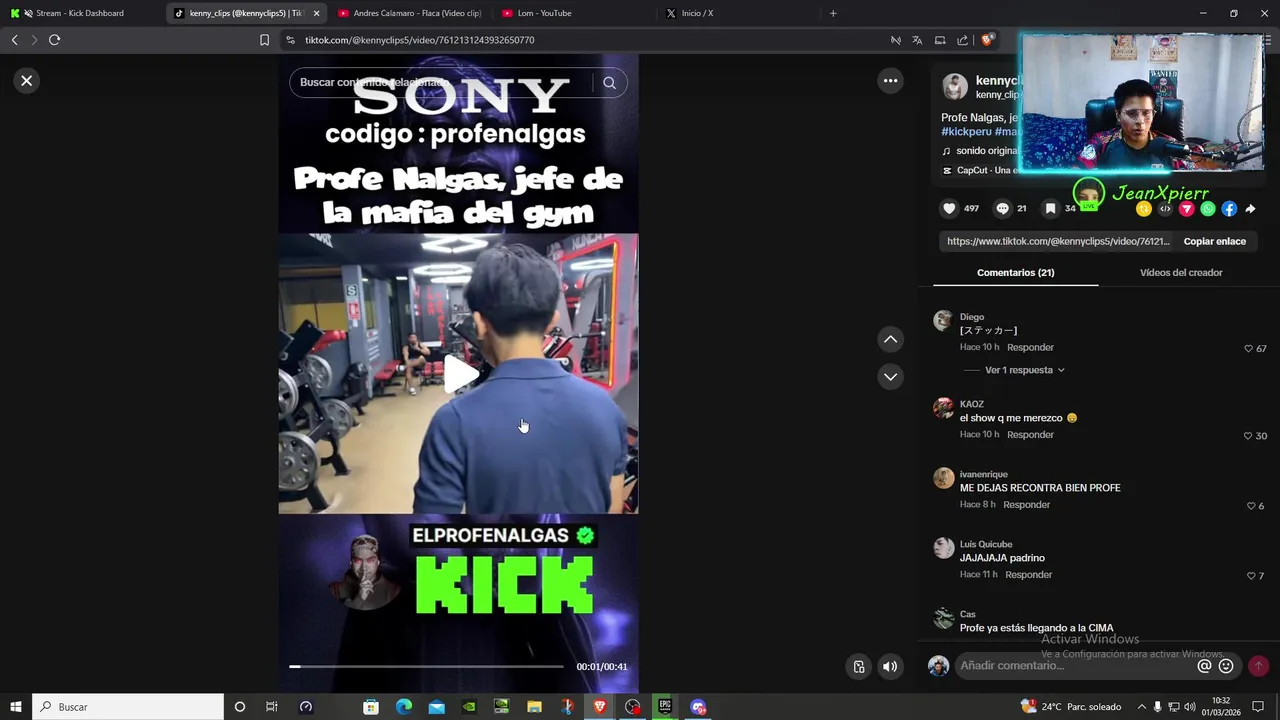1280x720 pixels.
Task: Close the kenny_clips TikTok browser tab
Action: tap(316, 13)
